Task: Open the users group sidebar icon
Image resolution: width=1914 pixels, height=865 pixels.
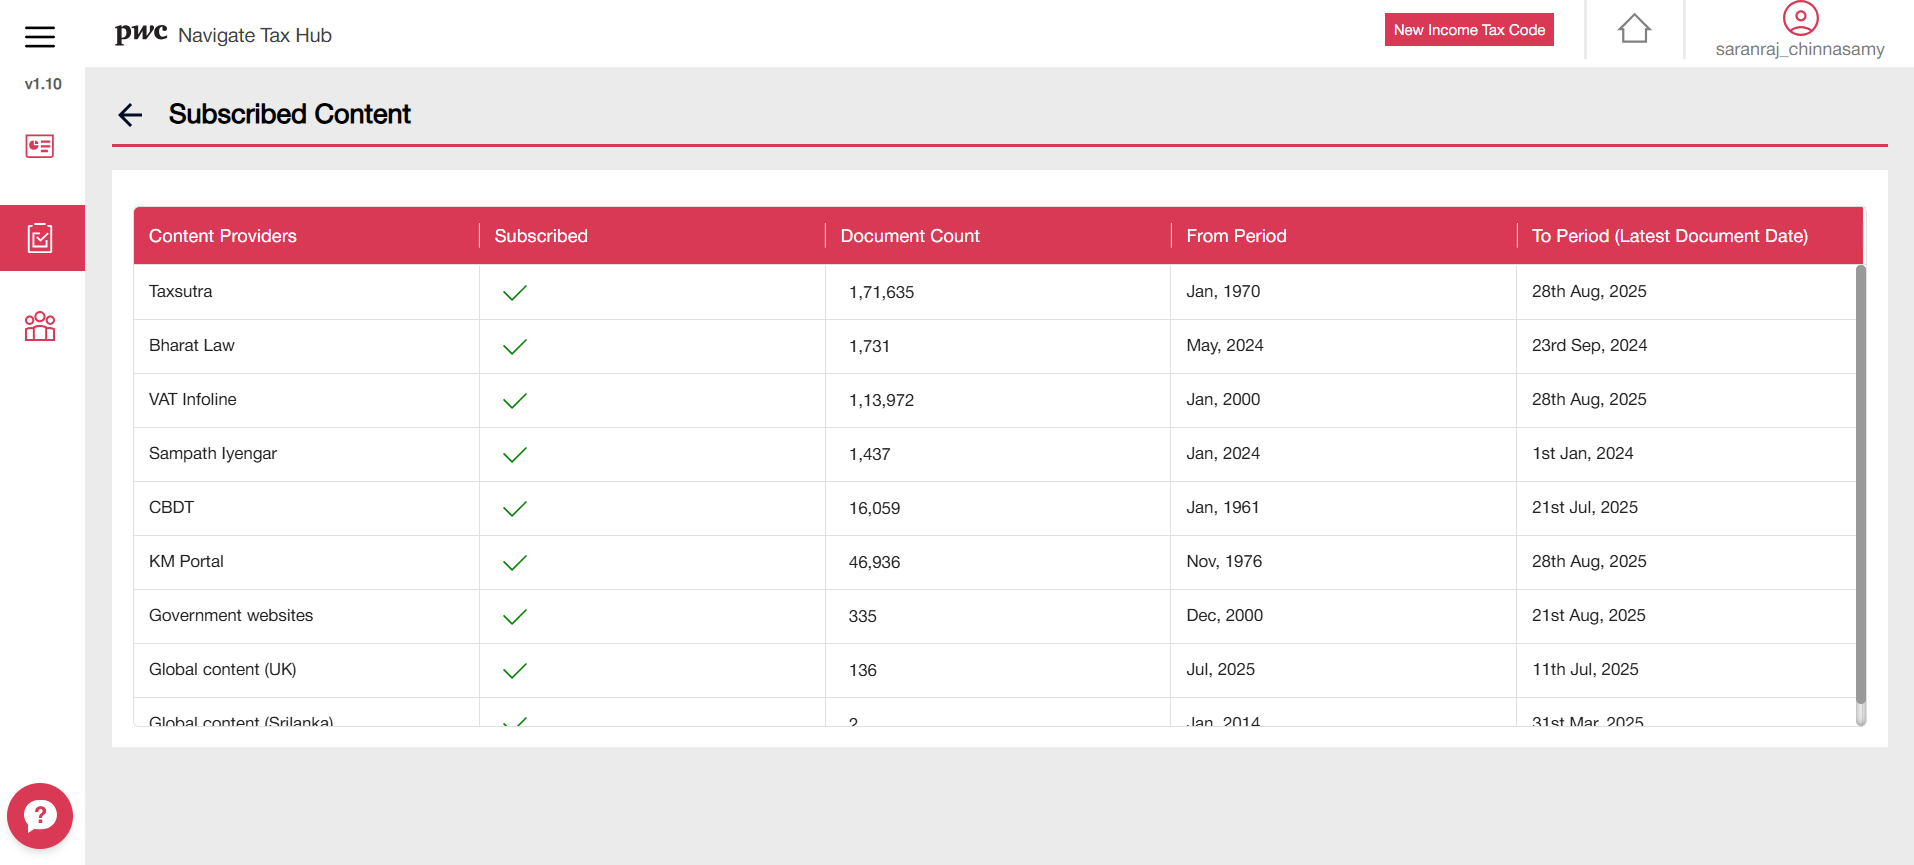Action: click(x=40, y=326)
